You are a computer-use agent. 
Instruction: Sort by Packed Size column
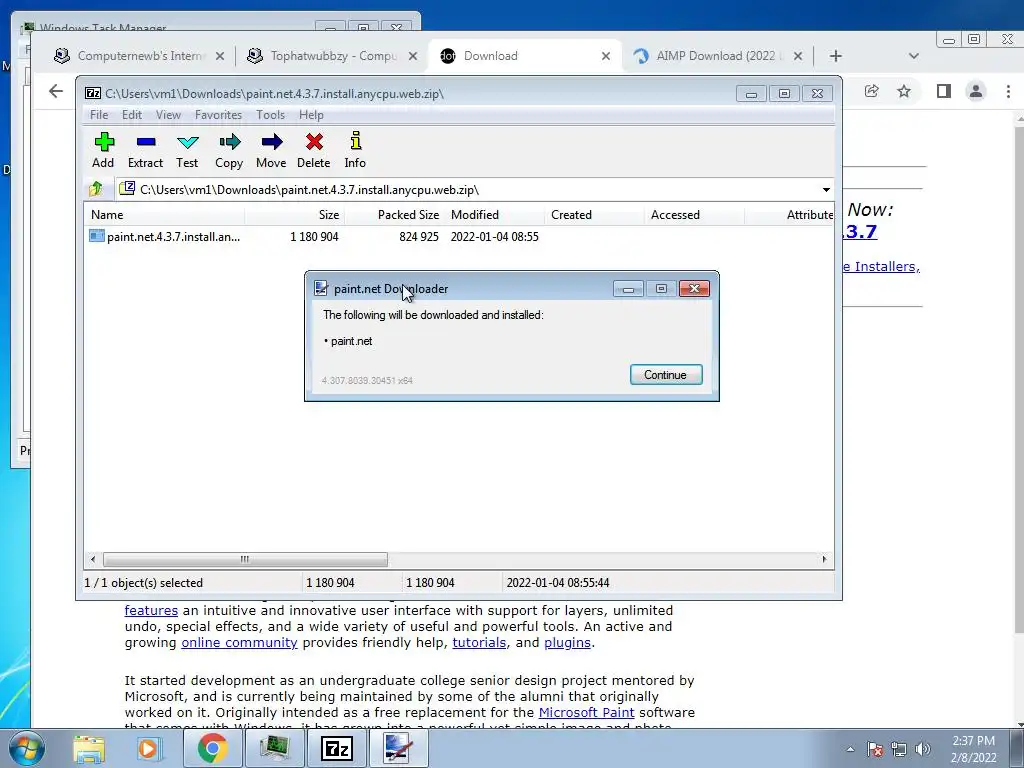(x=394, y=215)
